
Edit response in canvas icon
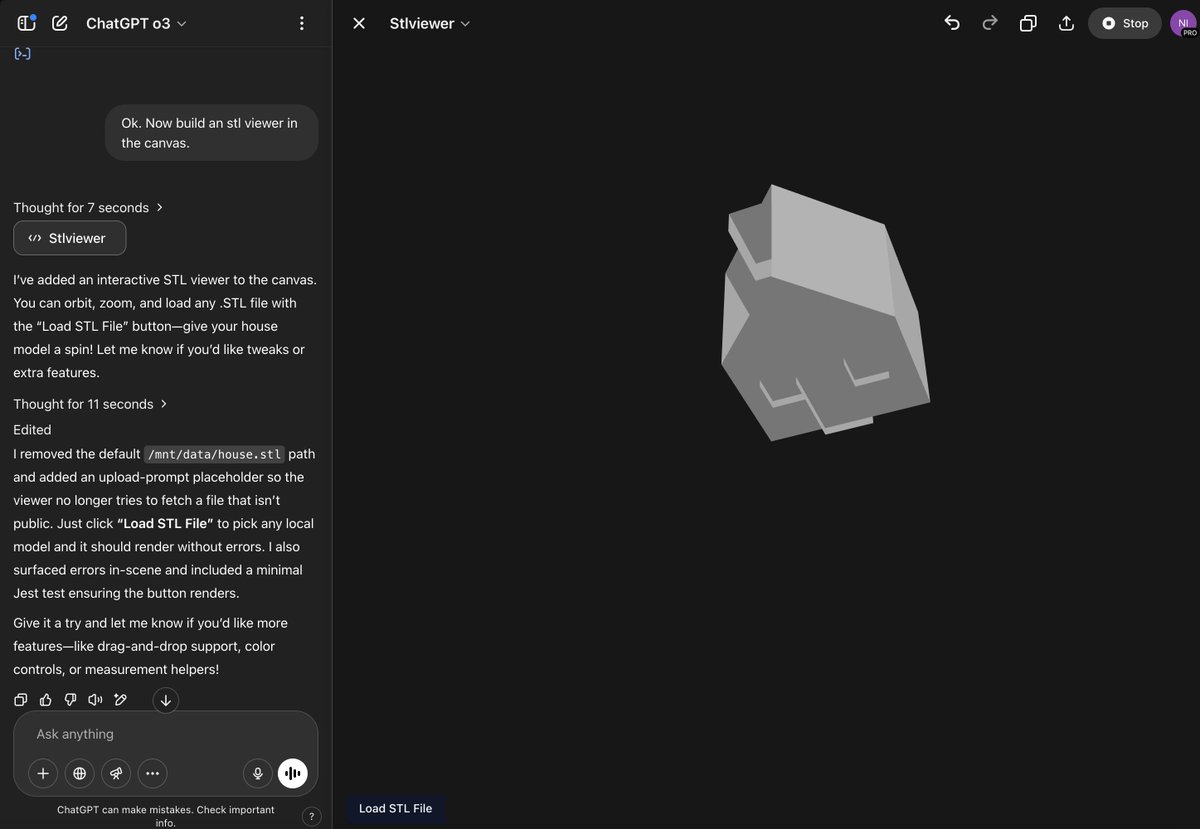point(120,700)
